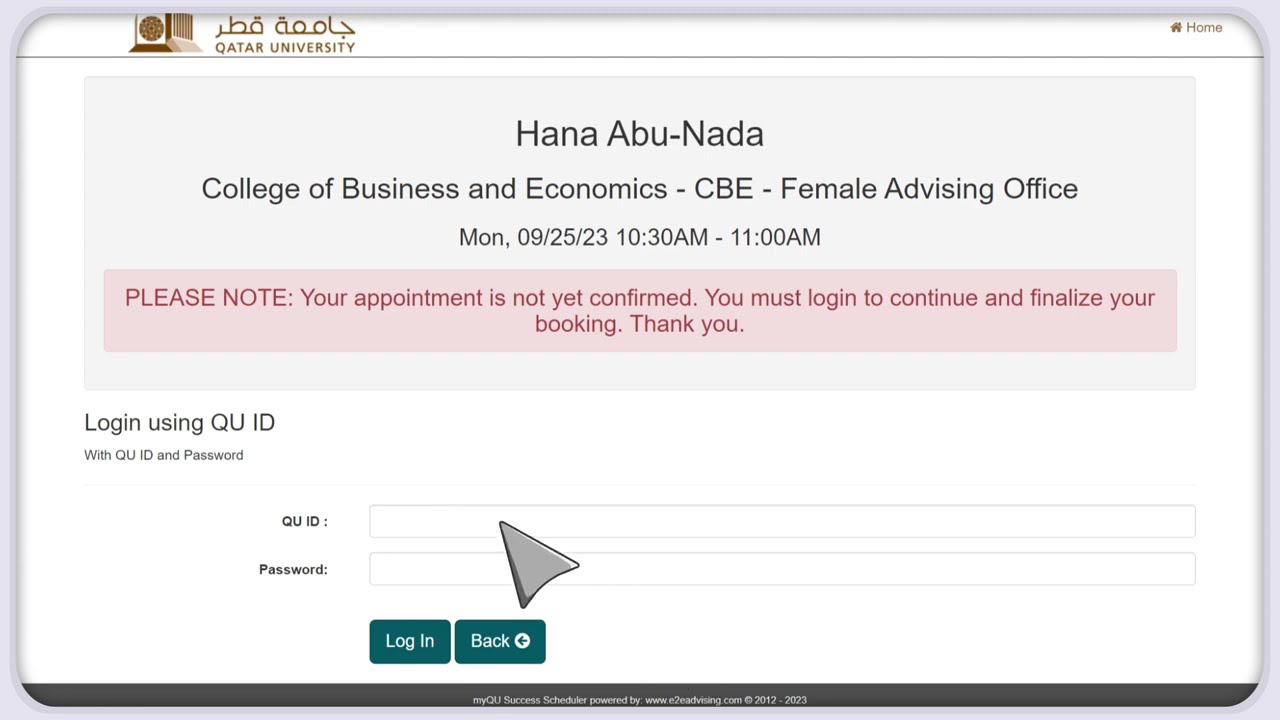Click the www.e2eadvising.com footer link
The image size is (1280, 720).
693,700
